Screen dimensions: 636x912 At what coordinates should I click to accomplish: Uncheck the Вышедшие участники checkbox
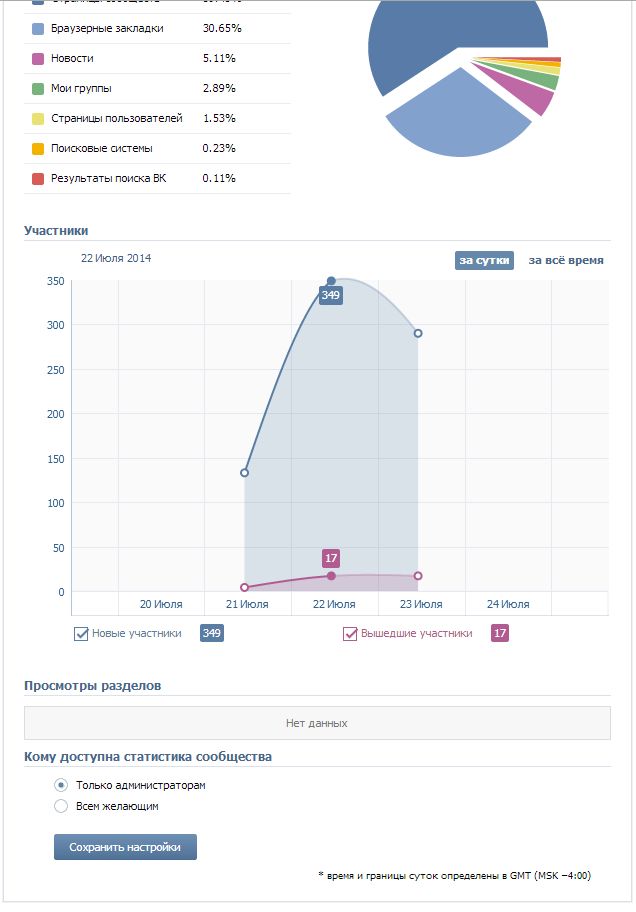coord(350,633)
